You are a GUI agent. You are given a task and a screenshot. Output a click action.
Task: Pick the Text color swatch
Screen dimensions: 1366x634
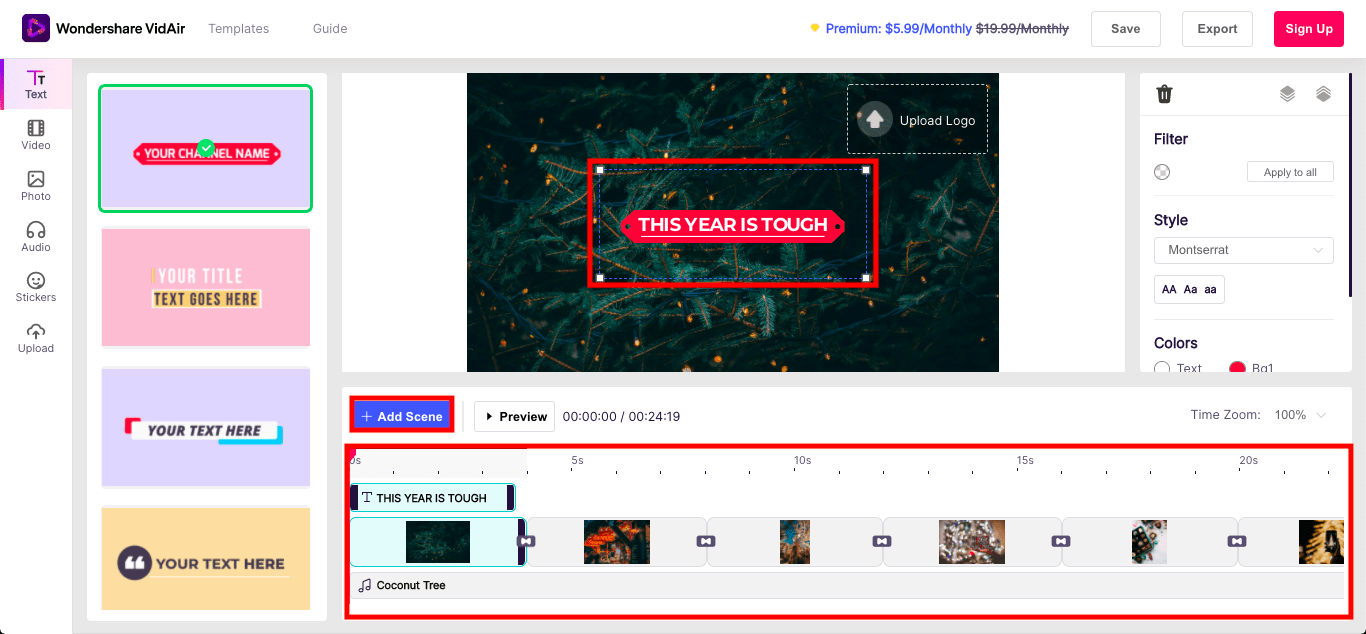1162,369
